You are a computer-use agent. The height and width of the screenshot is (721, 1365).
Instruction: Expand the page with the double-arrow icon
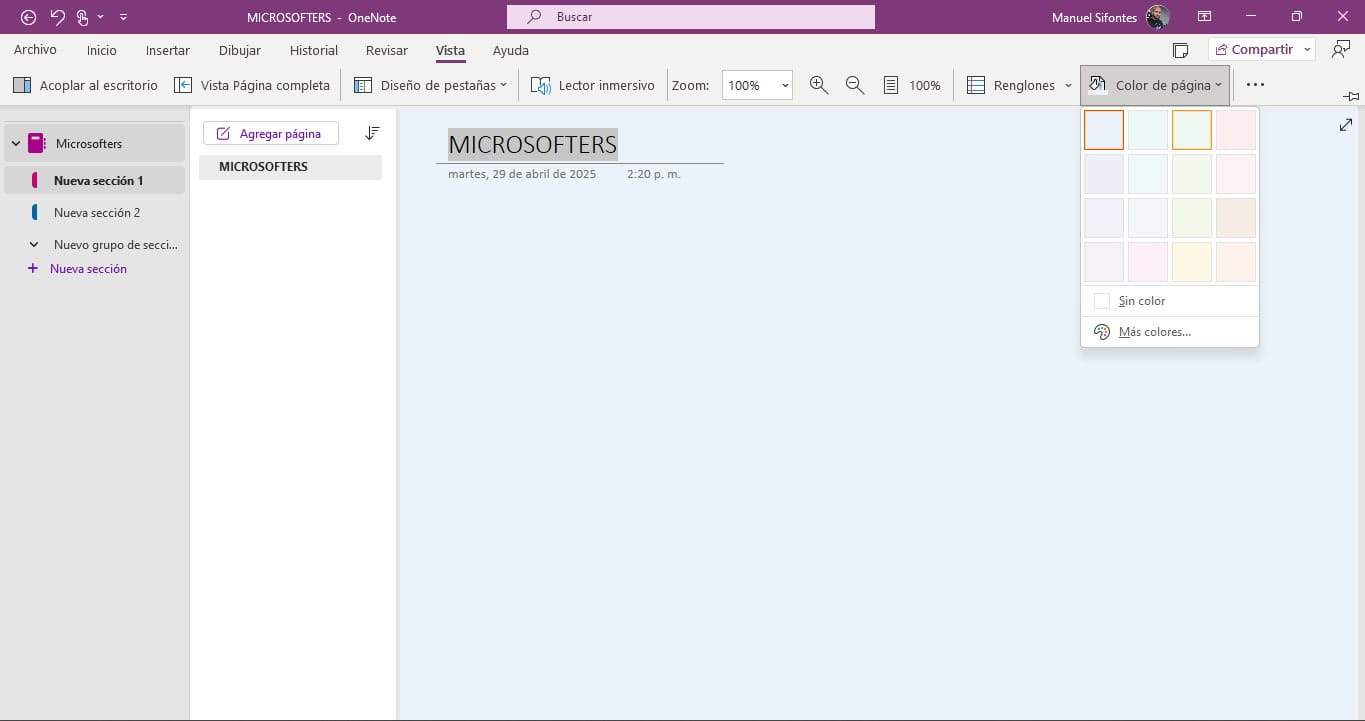(1345, 125)
